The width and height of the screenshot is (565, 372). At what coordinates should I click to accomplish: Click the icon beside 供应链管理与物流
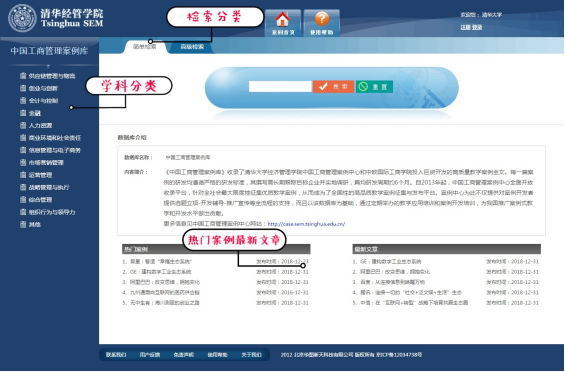click(x=23, y=76)
